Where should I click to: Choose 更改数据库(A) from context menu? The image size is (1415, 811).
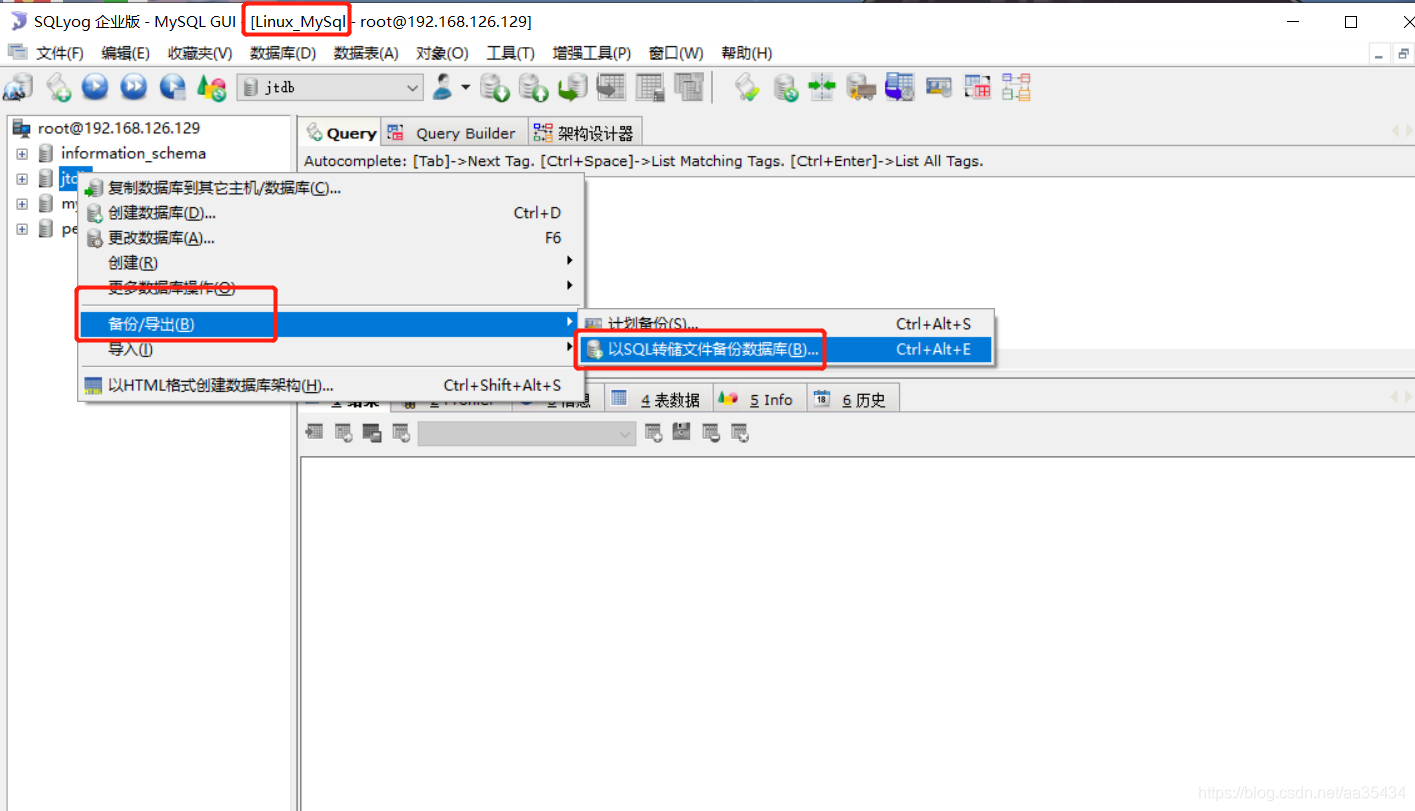331,238
